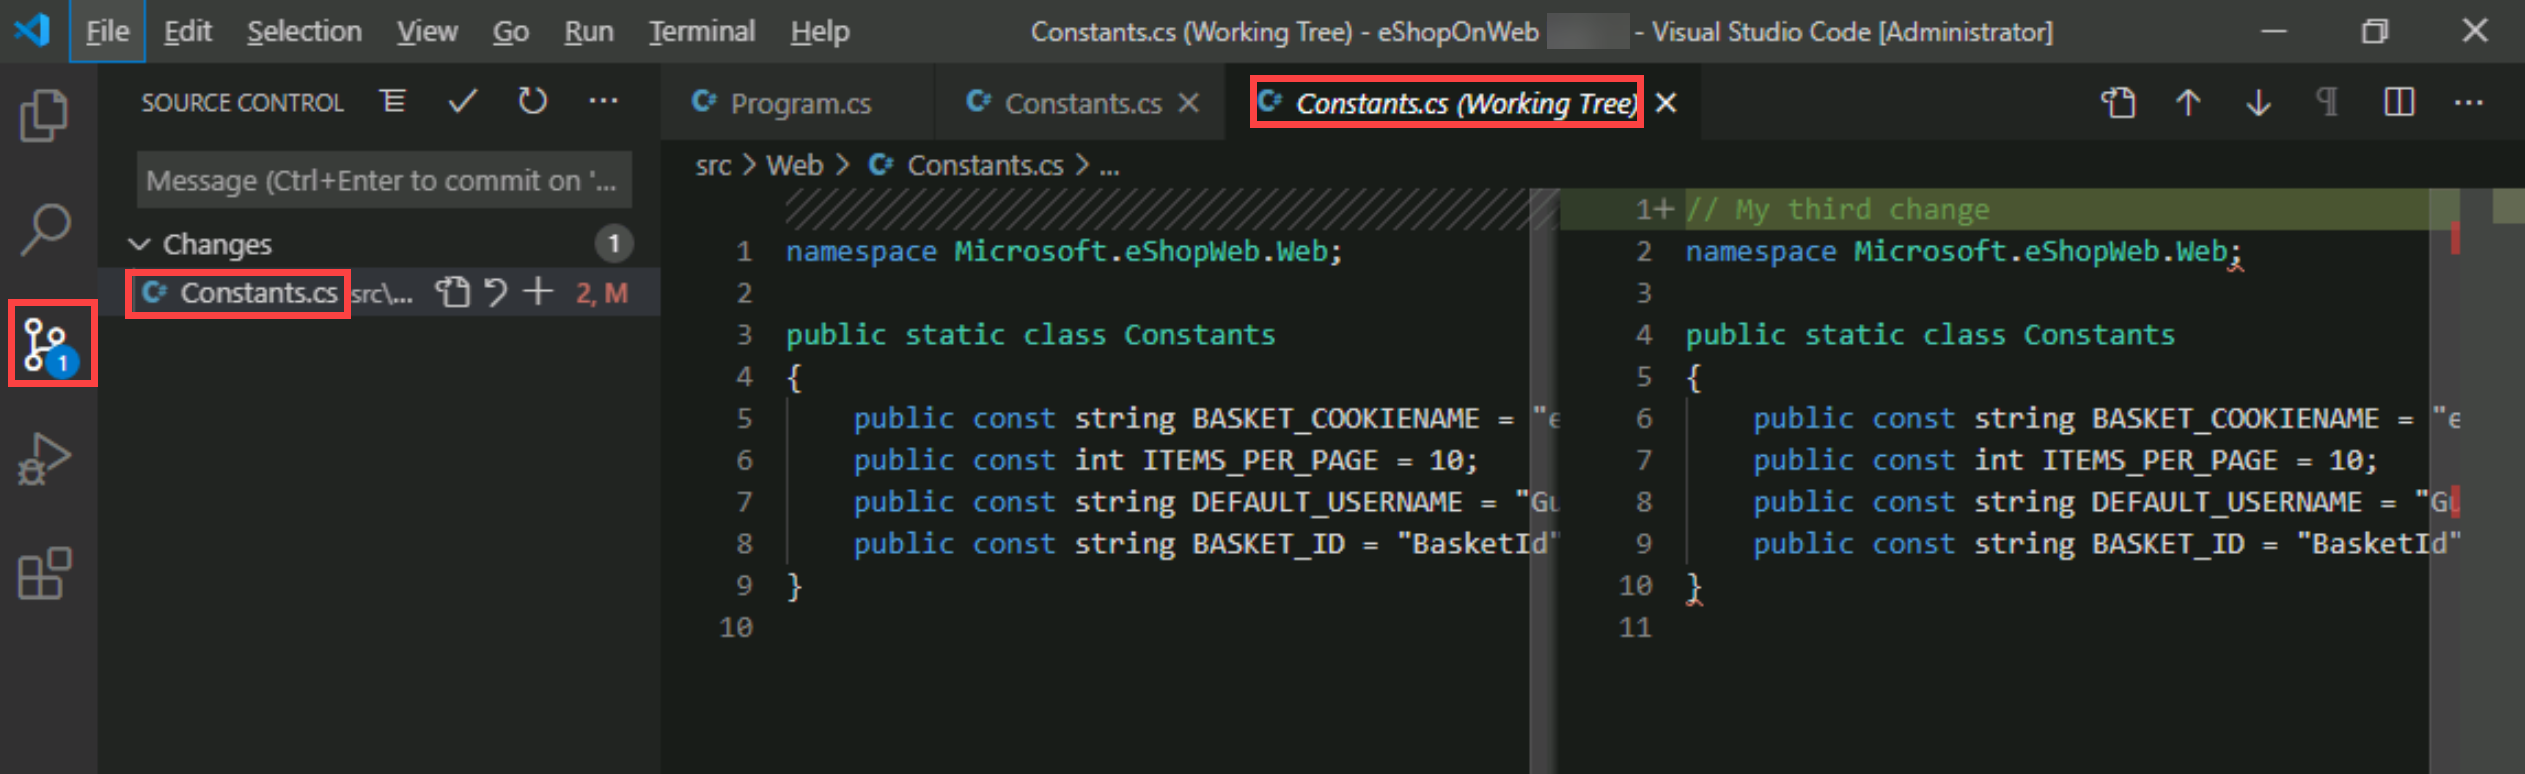
Task: Click Web in the breadcrumb
Action: click(x=794, y=165)
